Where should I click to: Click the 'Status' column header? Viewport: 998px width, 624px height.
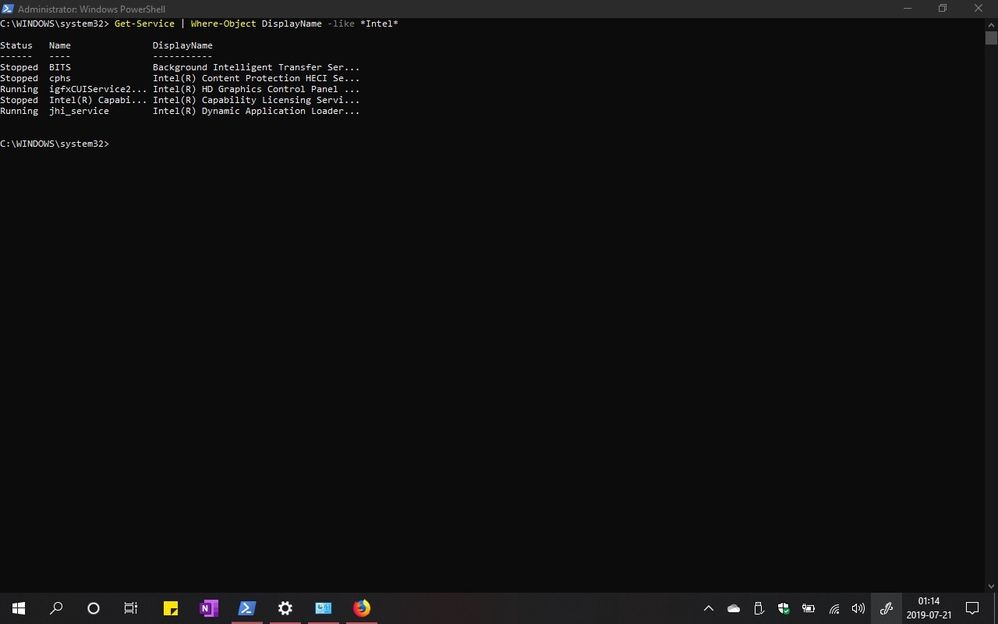(17, 45)
